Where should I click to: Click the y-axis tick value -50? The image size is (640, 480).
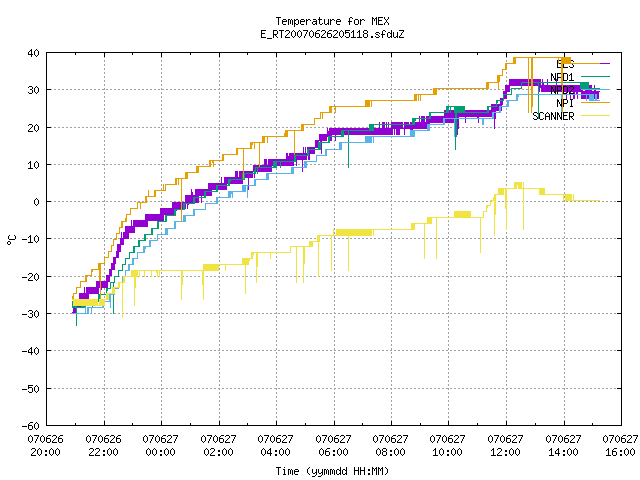coord(31,389)
